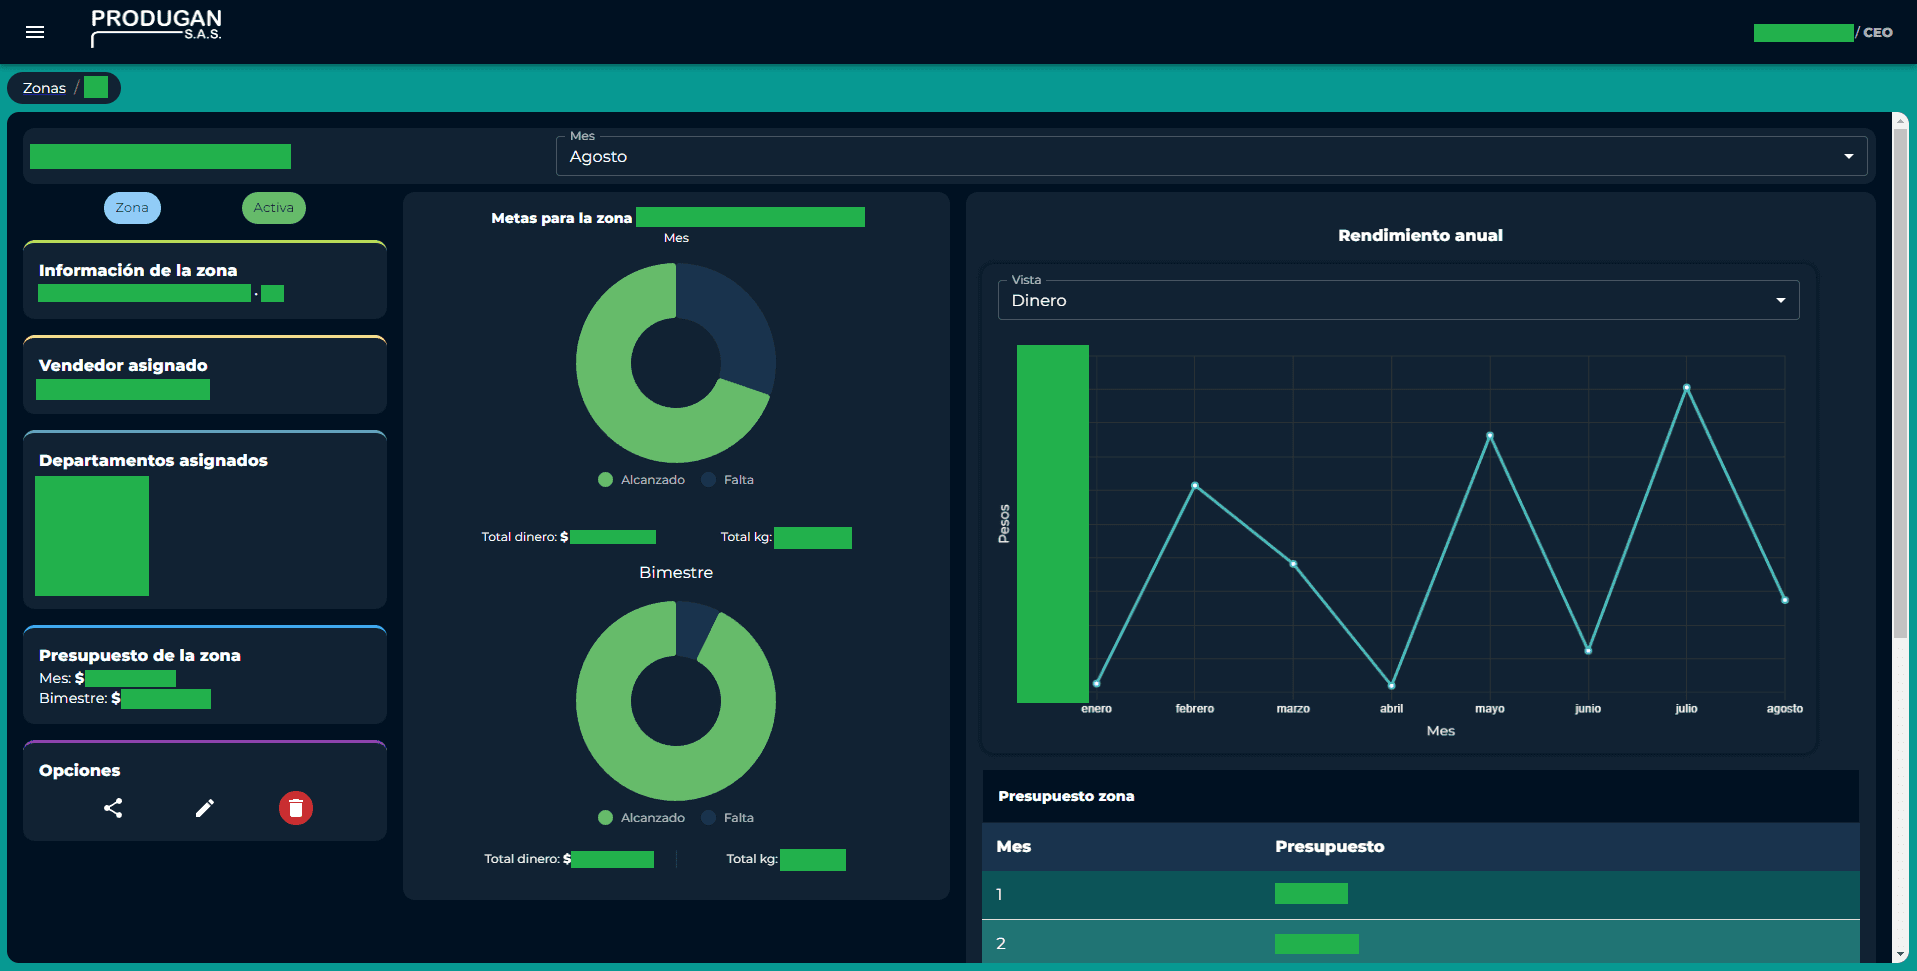The width and height of the screenshot is (1917, 971).
Task: Click the junio data point on the line chart
Action: coord(1588,651)
